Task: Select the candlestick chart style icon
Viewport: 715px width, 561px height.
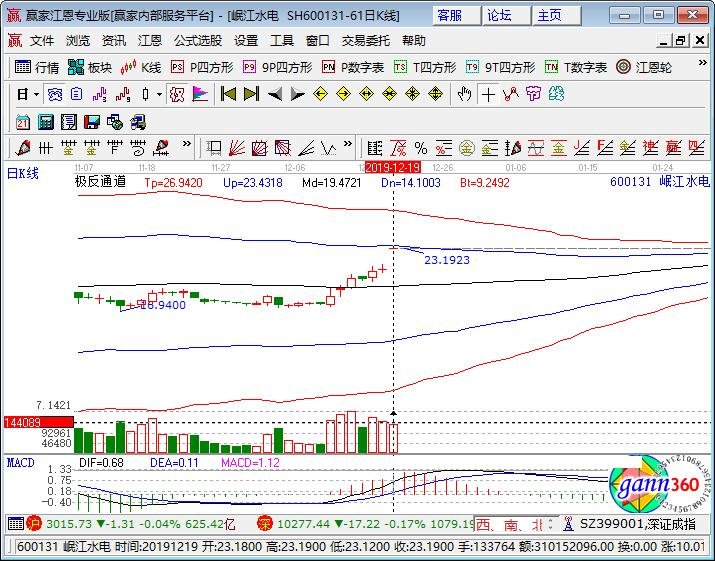Action: click(x=145, y=95)
